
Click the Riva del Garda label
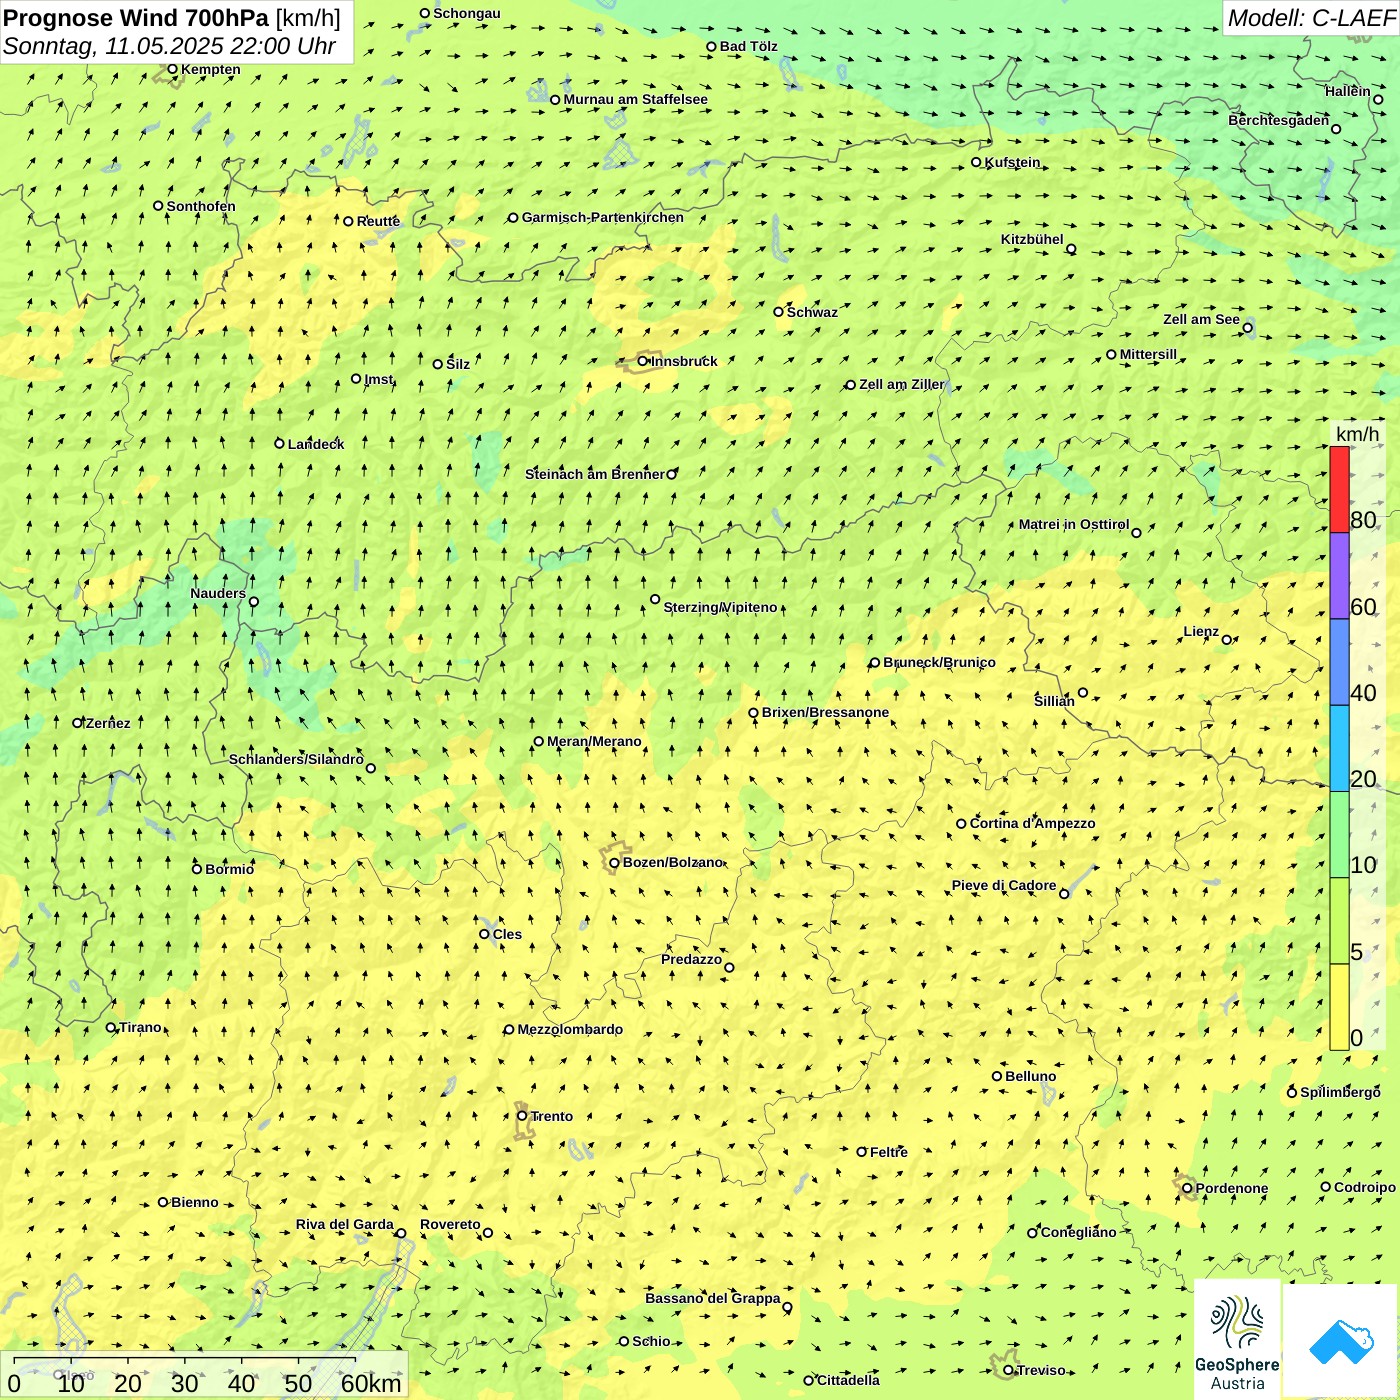(344, 1224)
